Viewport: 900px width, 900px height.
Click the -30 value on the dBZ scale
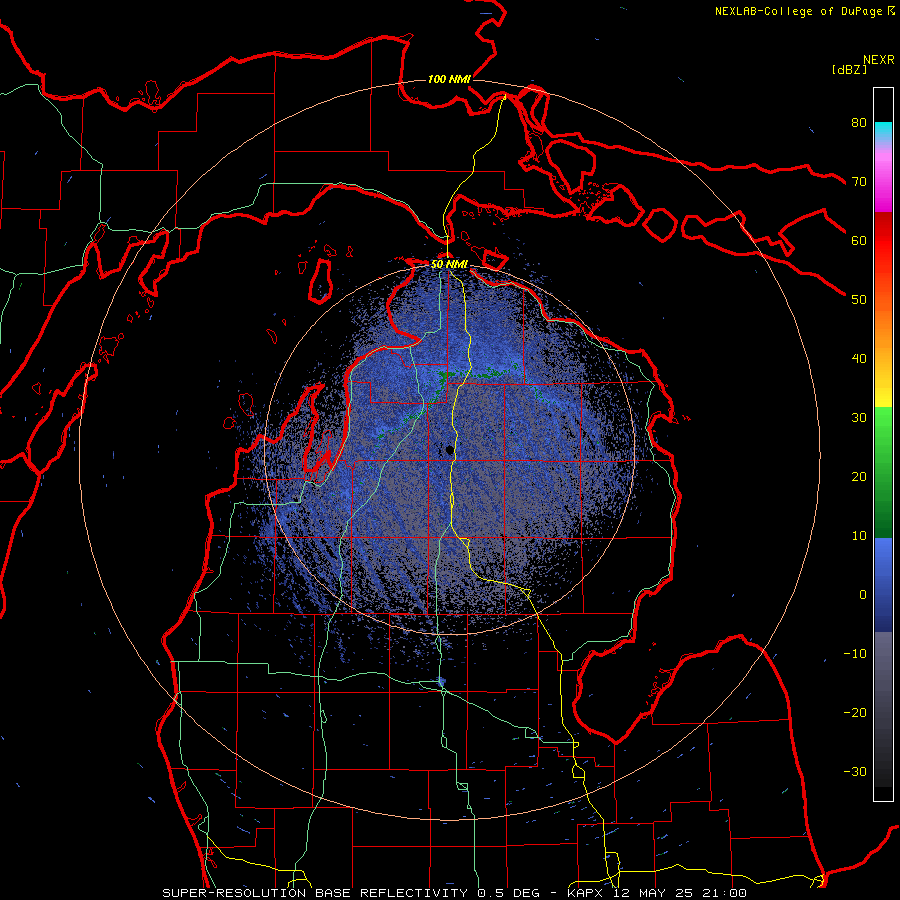pos(855,771)
